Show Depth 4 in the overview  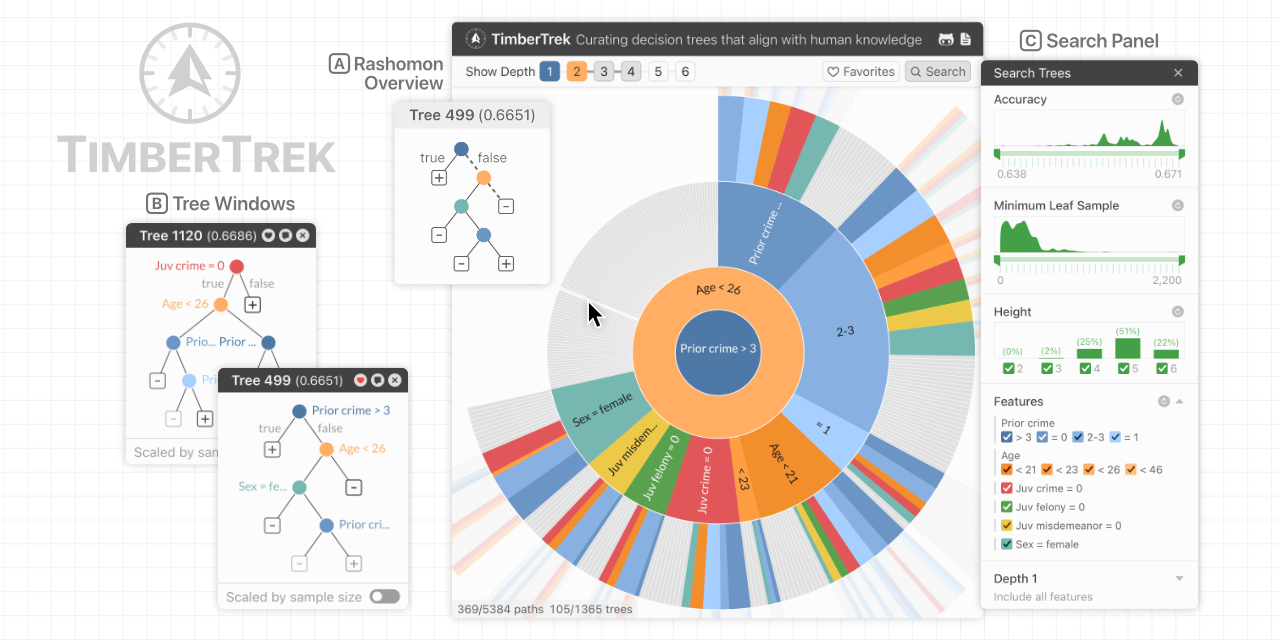coord(631,71)
